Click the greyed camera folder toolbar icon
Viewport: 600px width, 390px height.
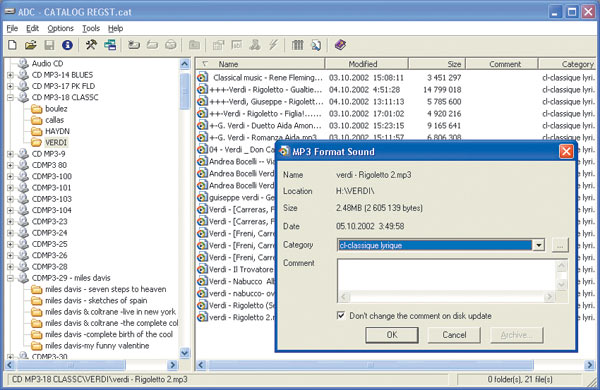[194, 45]
